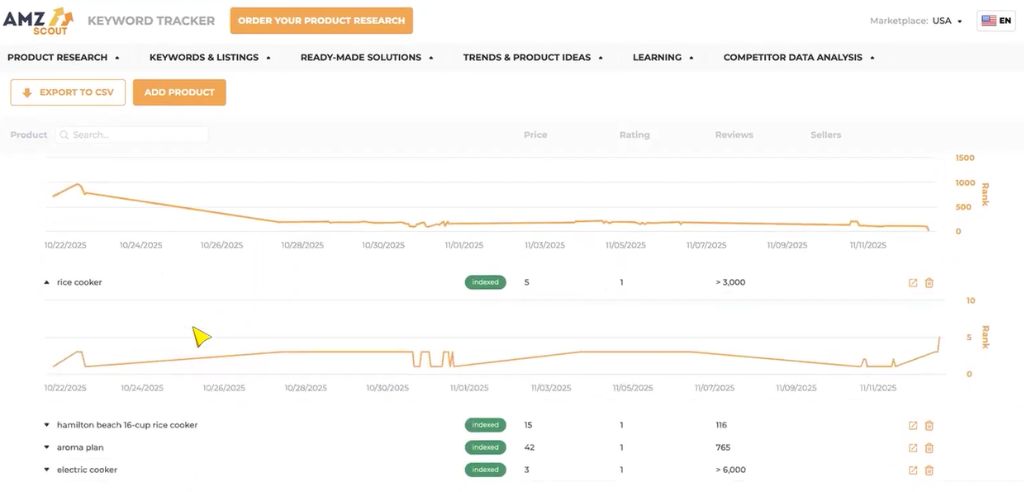This screenshot has height=492, width=1024.
Task: Open Trends & Product Ideas menu
Action: [533, 57]
